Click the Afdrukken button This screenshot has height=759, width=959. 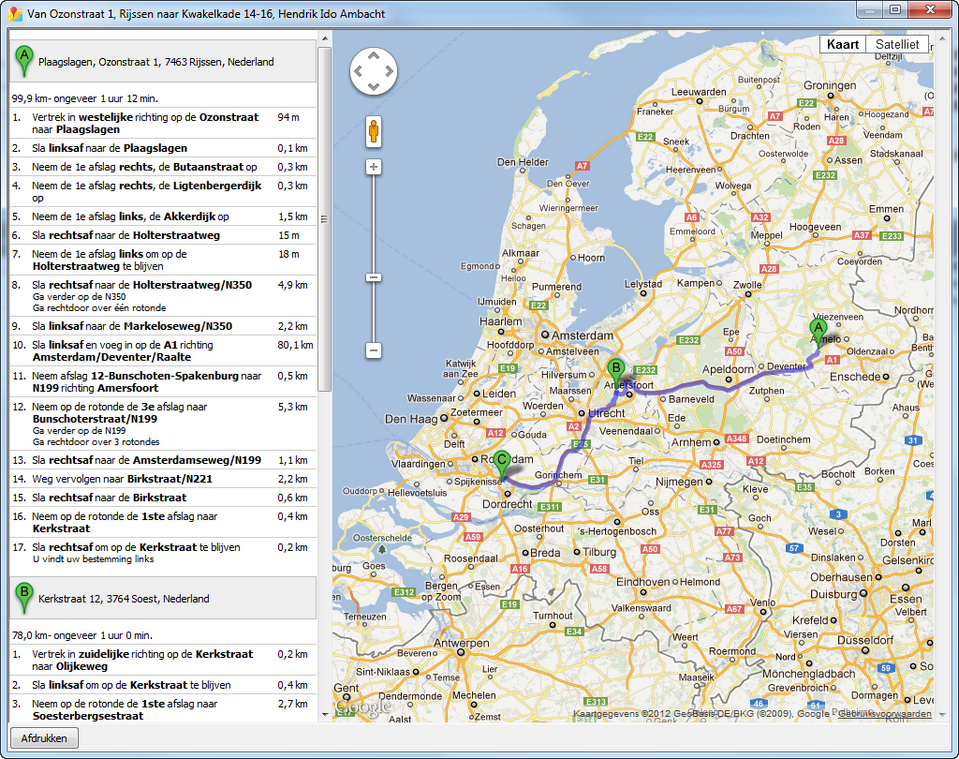tap(44, 738)
